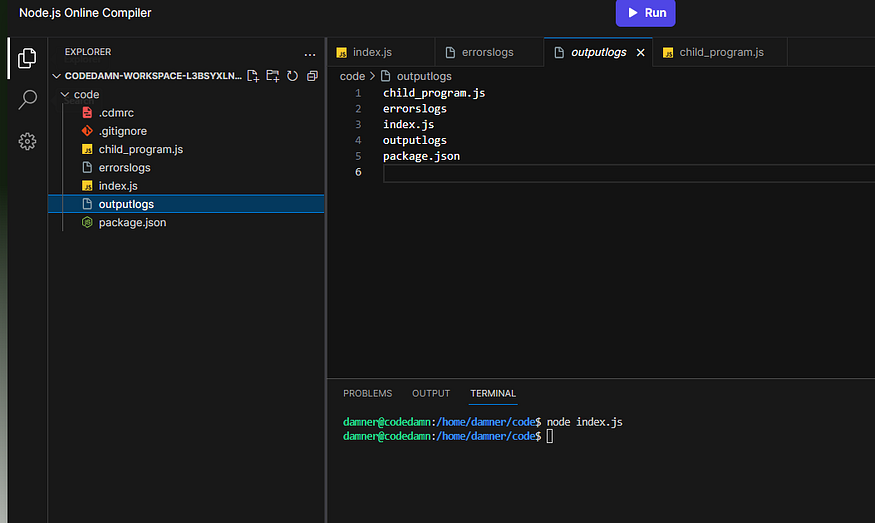The width and height of the screenshot is (875, 523).
Task: Place the cursor on empty editor line 6
Action: point(629,172)
